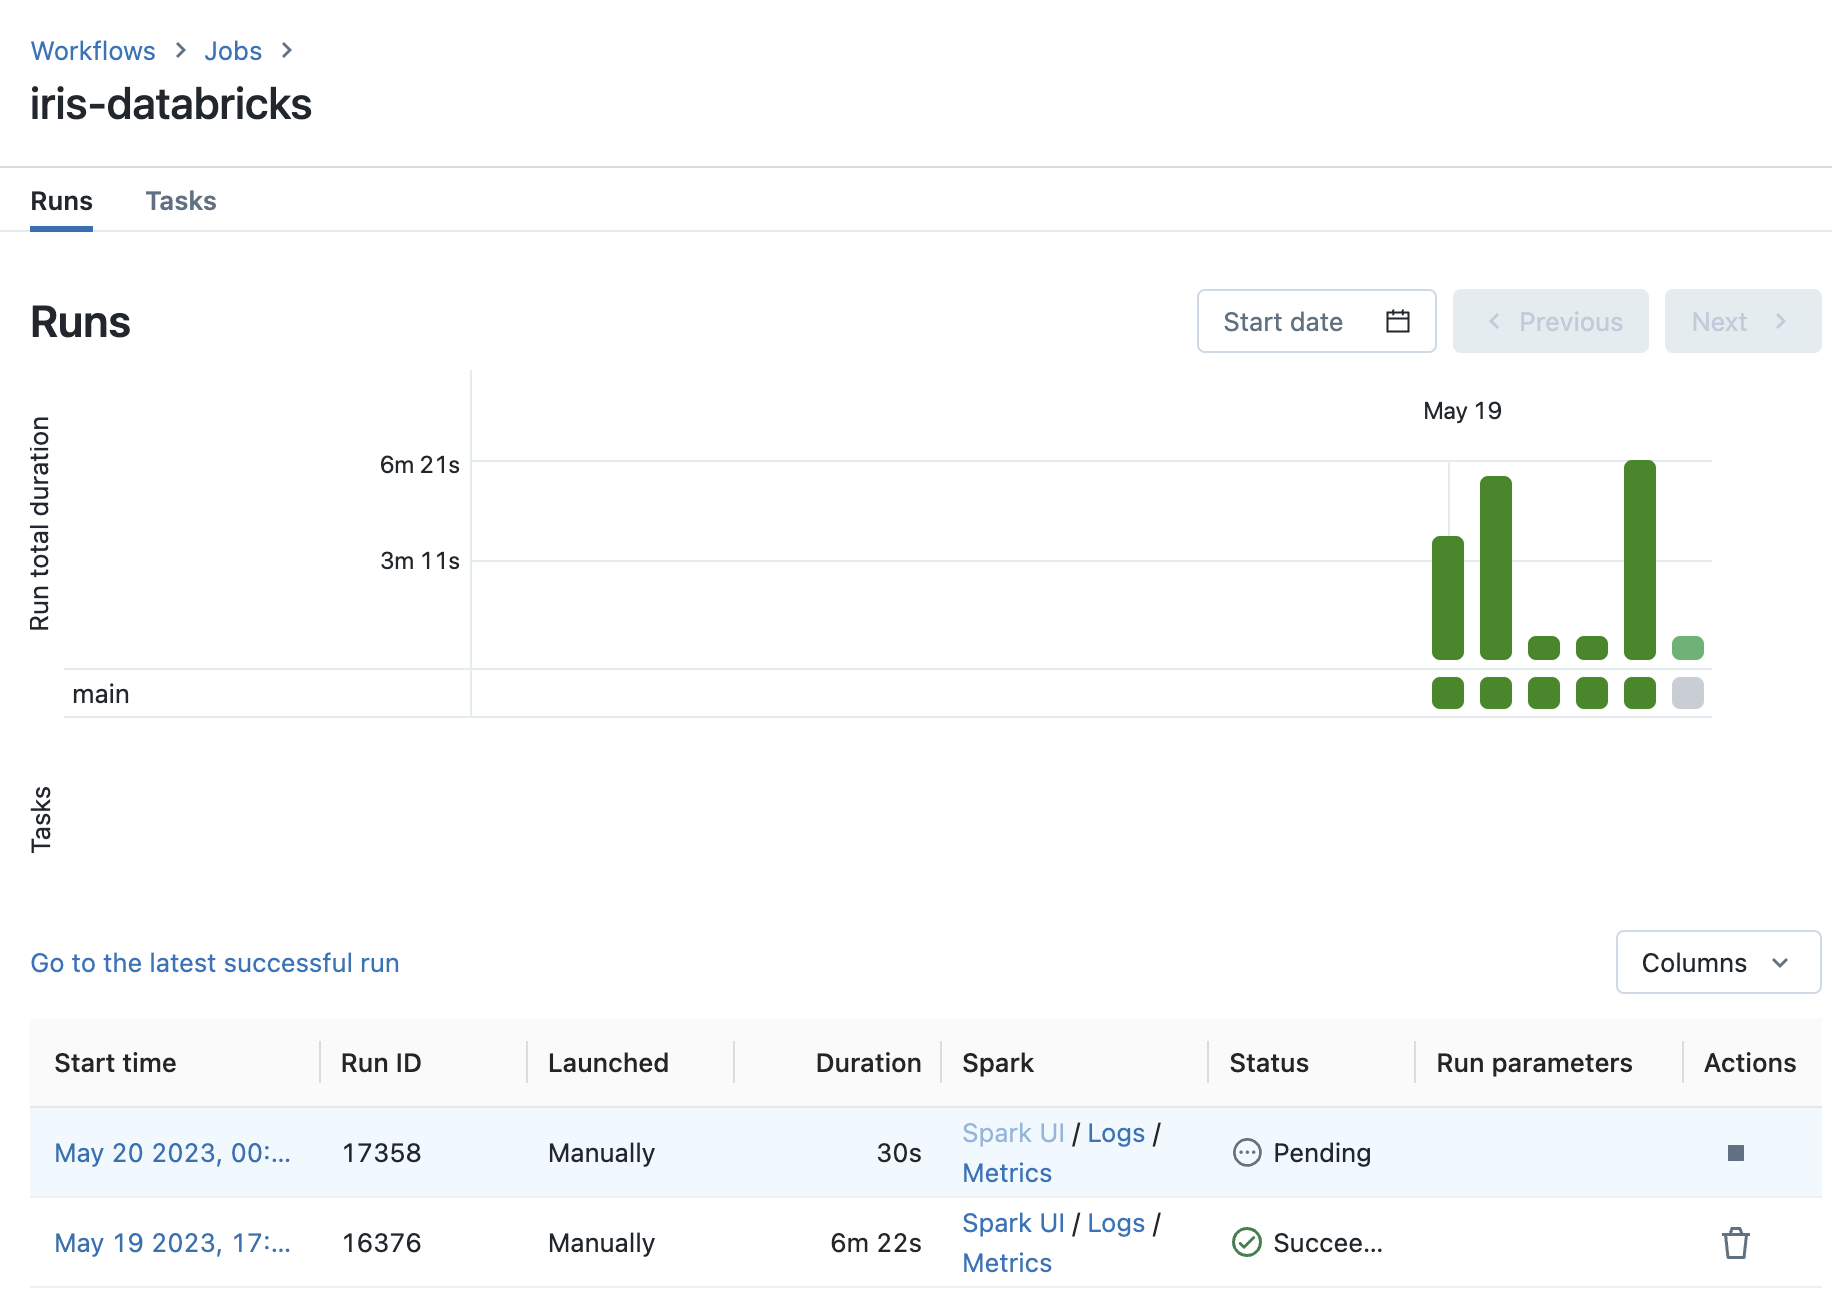Open the May 20 2023 run details
Image resolution: width=1832 pixels, height=1294 pixels.
point(172,1152)
